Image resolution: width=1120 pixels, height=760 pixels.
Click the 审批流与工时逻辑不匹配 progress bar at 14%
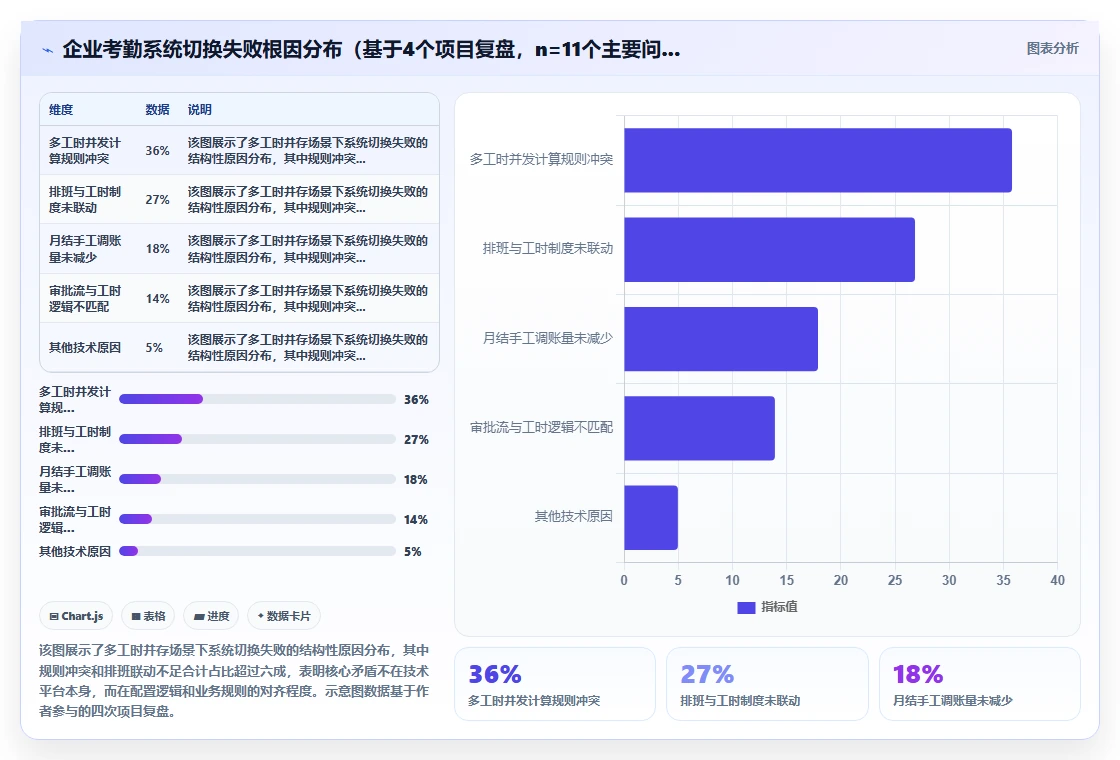[257, 519]
